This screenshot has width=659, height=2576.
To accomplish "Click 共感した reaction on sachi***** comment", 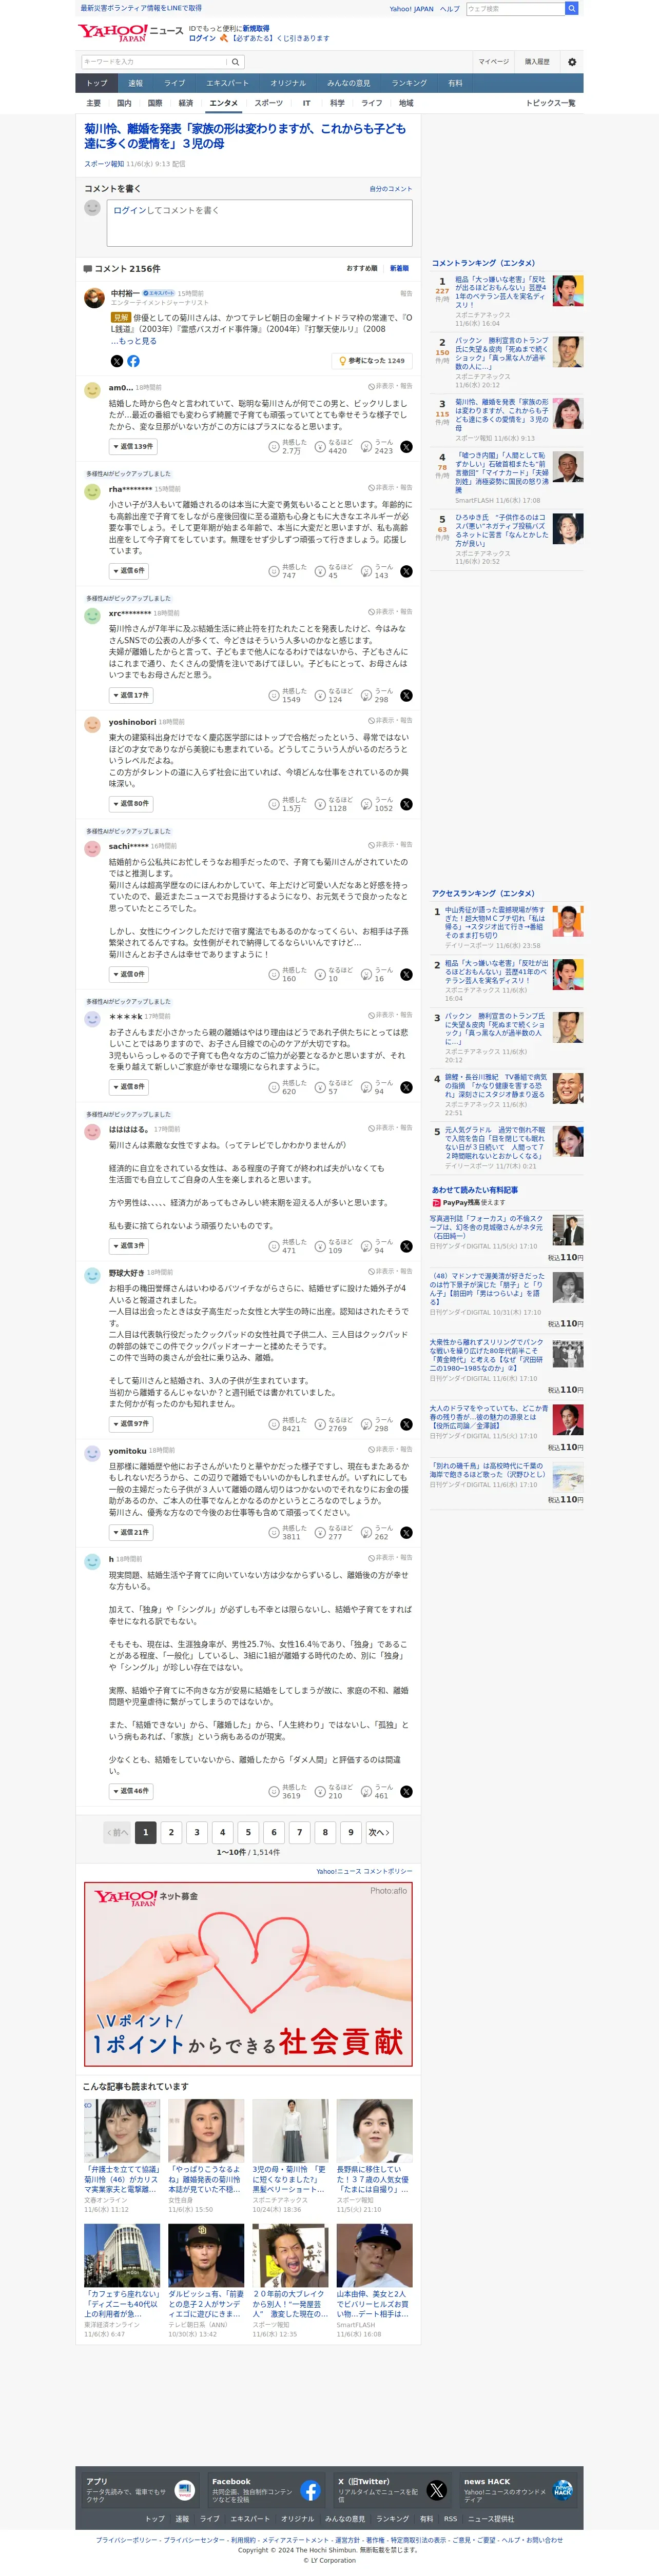I will point(288,974).
